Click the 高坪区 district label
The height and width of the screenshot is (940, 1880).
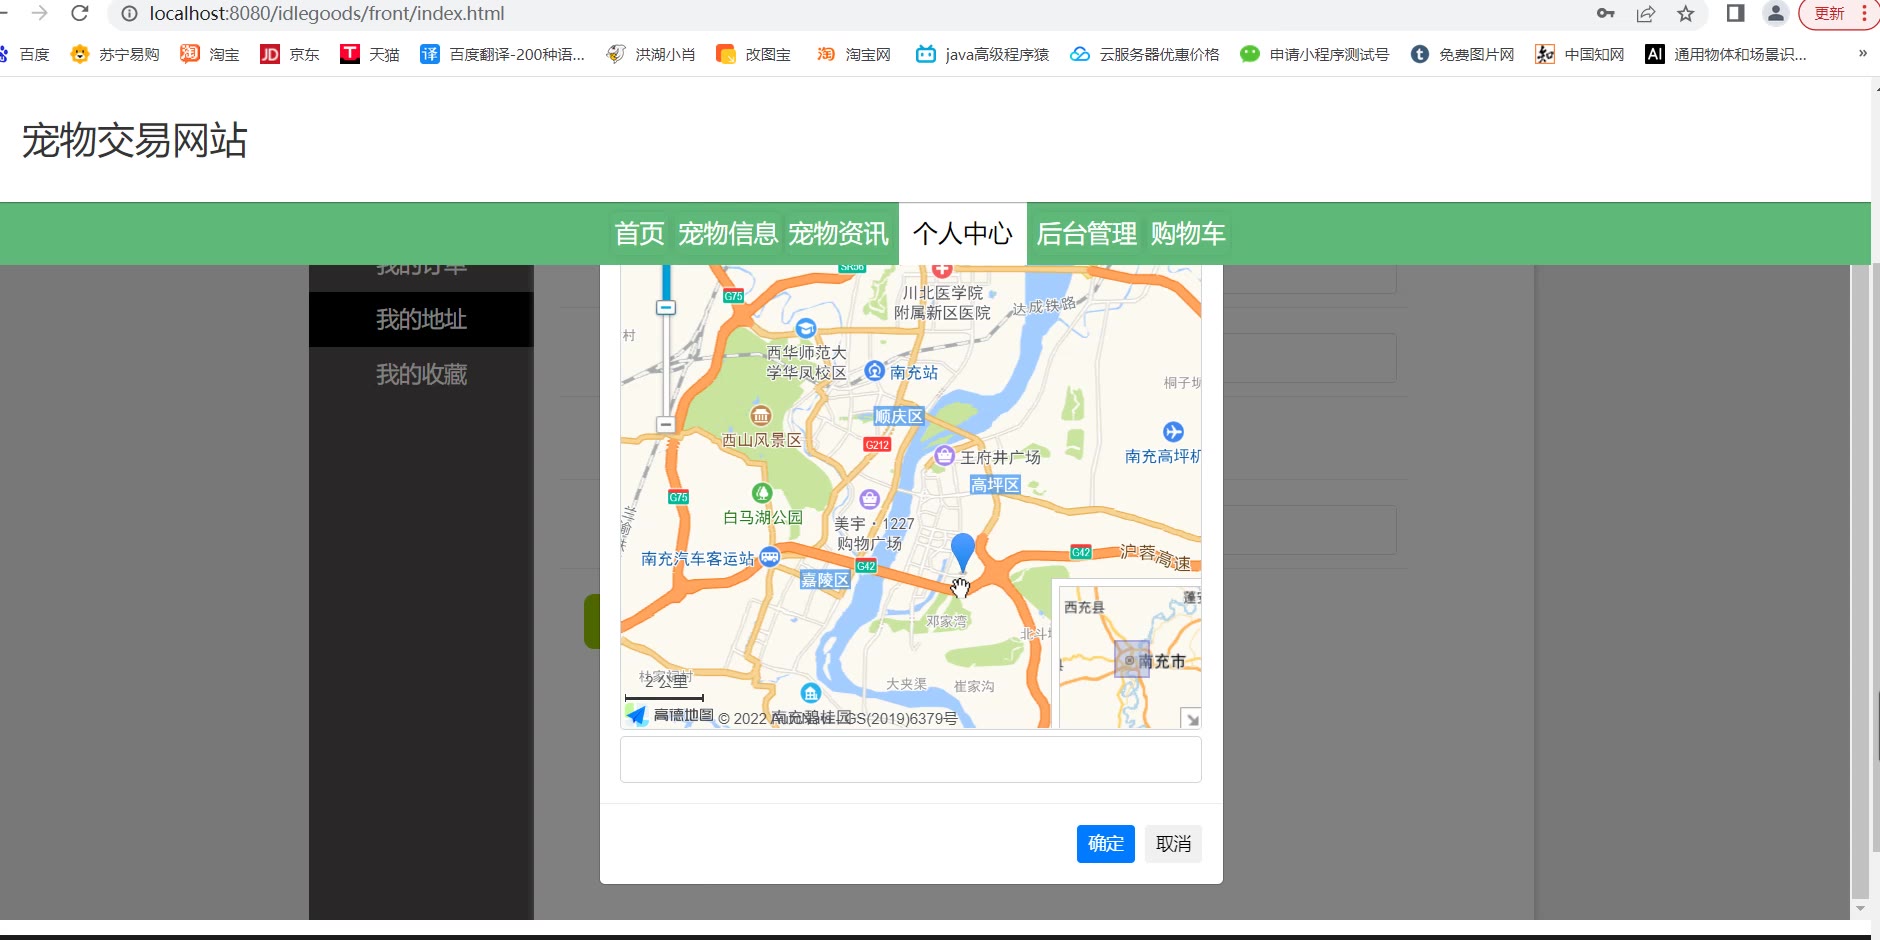(995, 485)
